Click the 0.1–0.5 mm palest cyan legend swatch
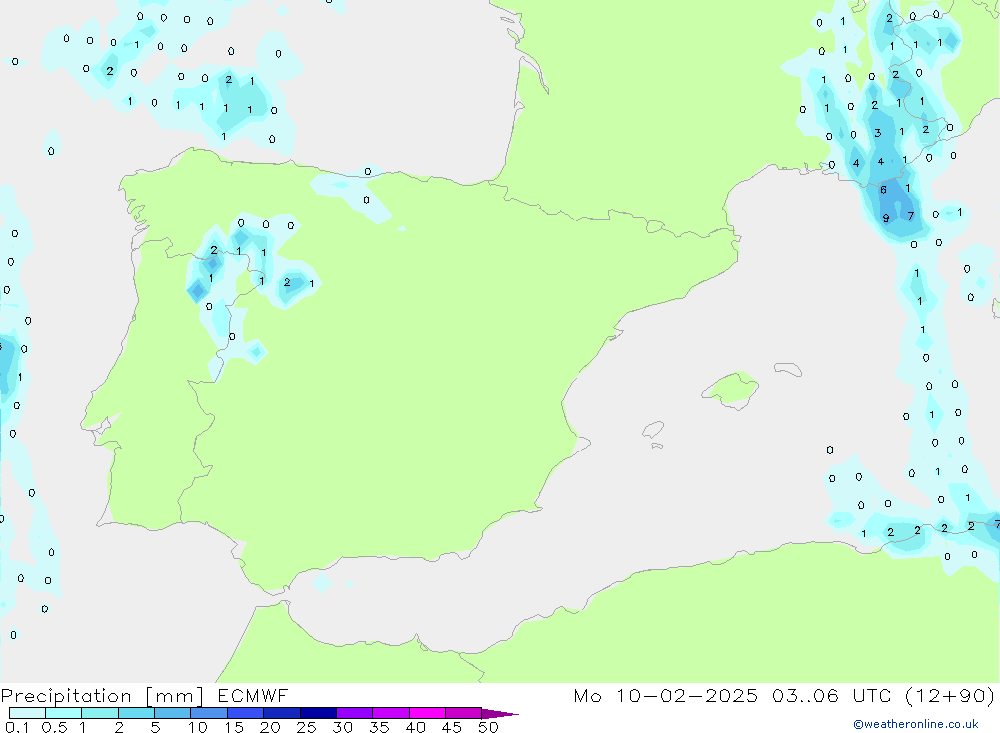This screenshot has height=733, width=1000. click(27, 713)
